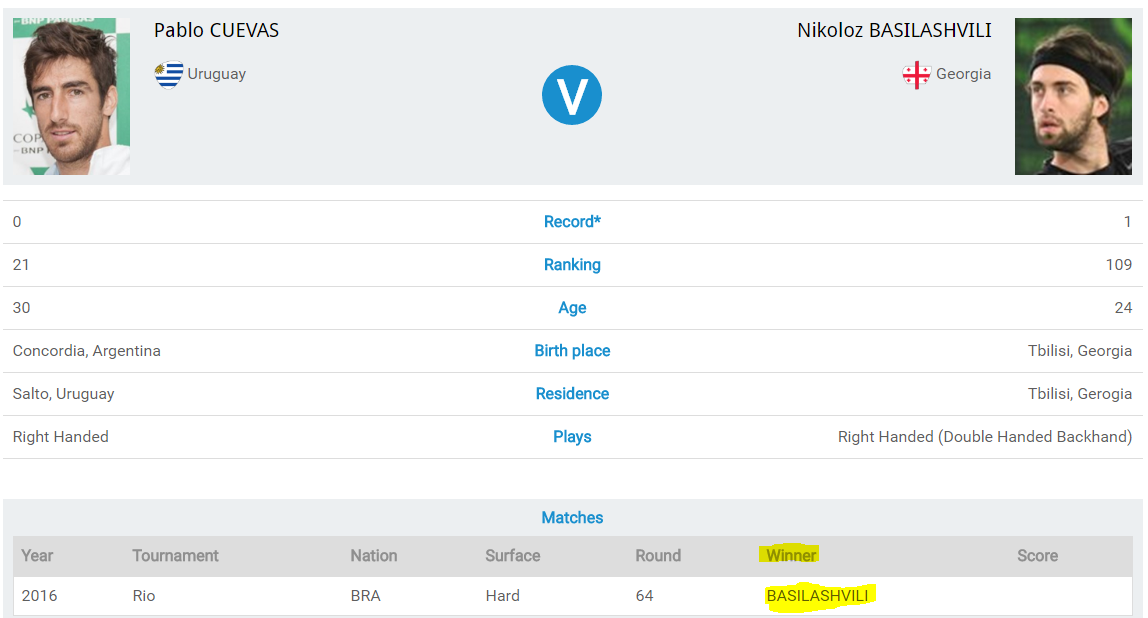This screenshot has height=618, width=1148.
Task: Click the Birth place label
Action: [572, 351]
